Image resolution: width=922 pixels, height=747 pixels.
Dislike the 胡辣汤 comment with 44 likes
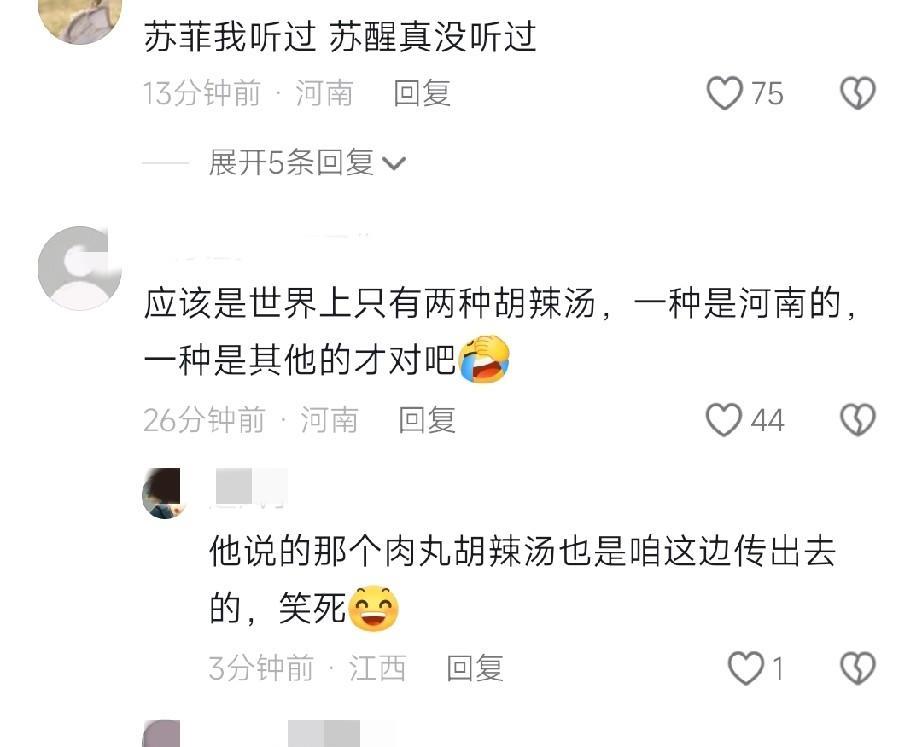coord(858,419)
